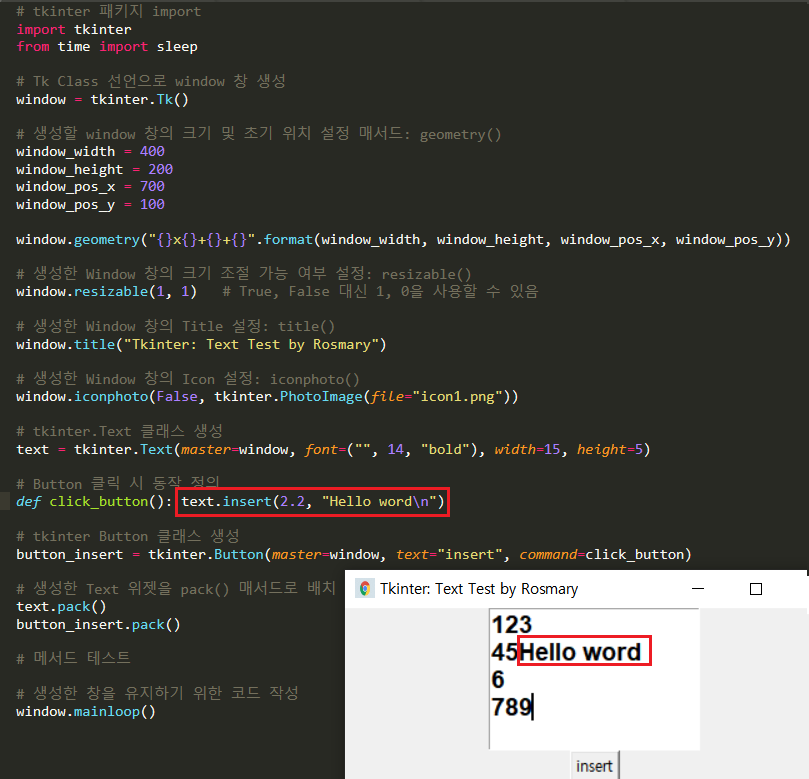Click the value 700 of window_pos_x
The width and height of the screenshot is (809, 779).
click(152, 186)
